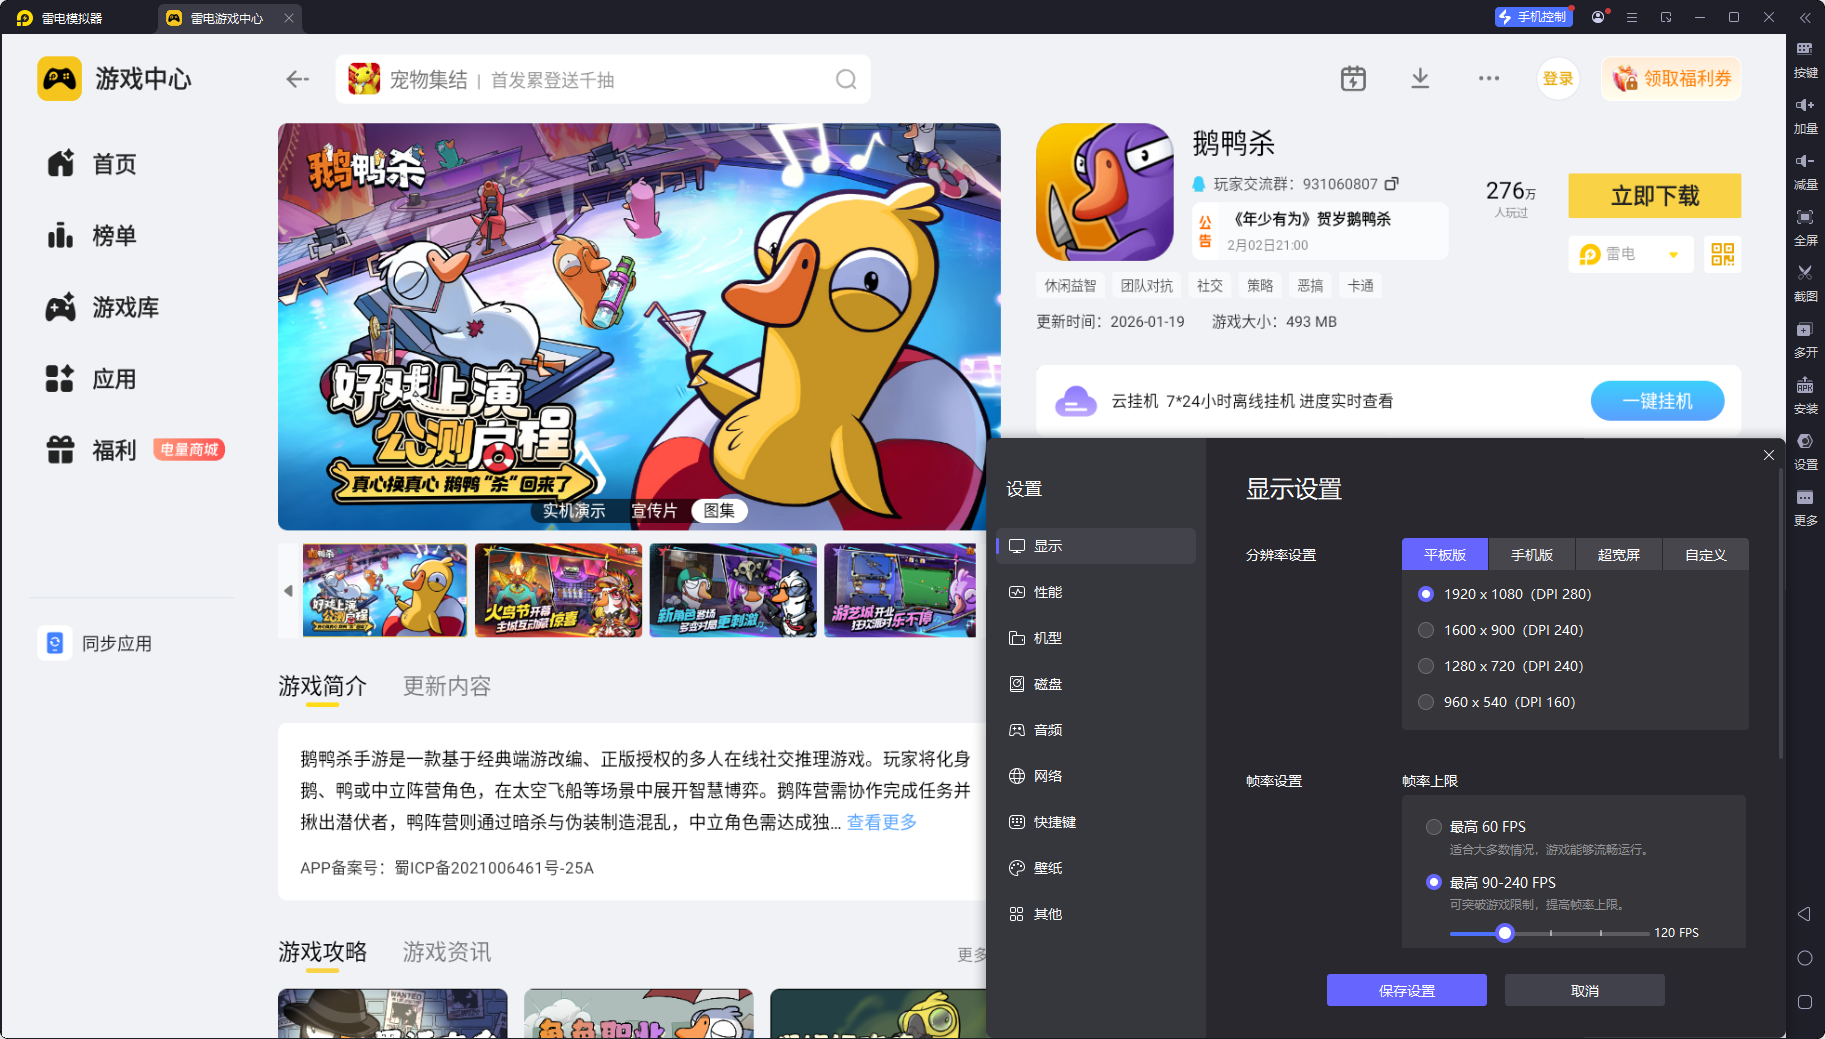
Task: Enter fullscreen via the 全屏 icon
Action: click(x=1805, y=227)
